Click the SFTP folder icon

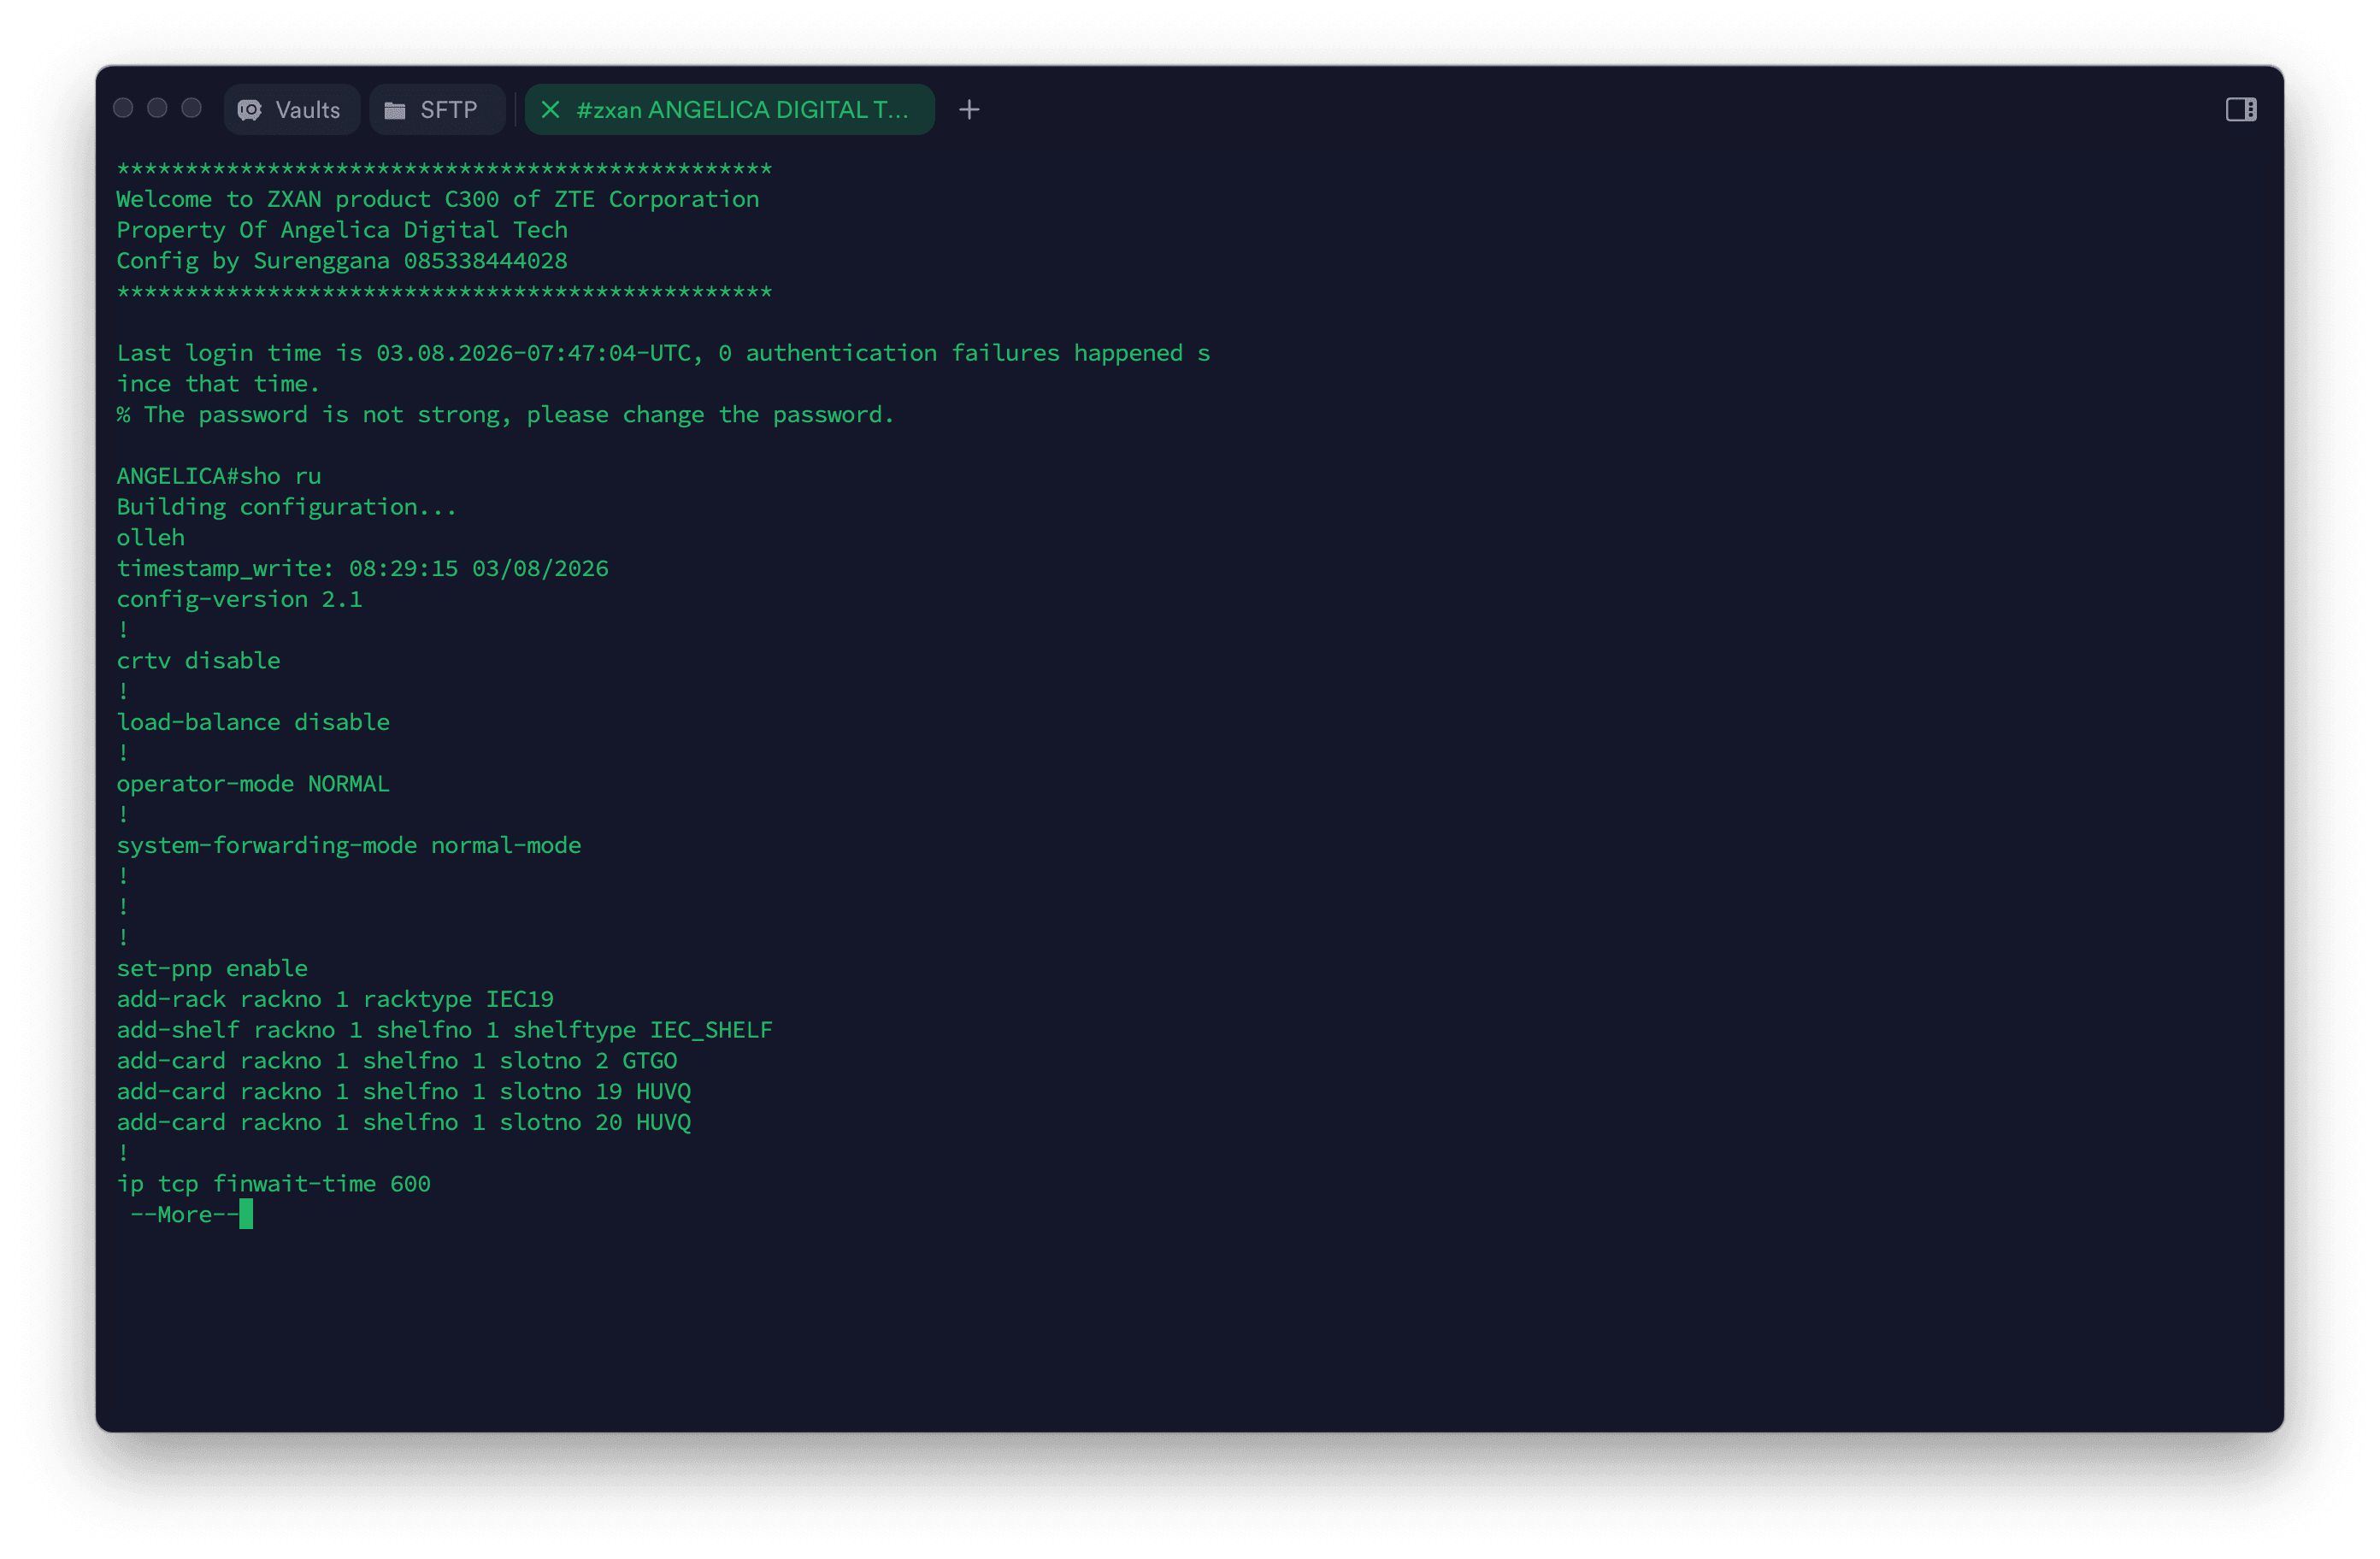[x=395, y=110]
